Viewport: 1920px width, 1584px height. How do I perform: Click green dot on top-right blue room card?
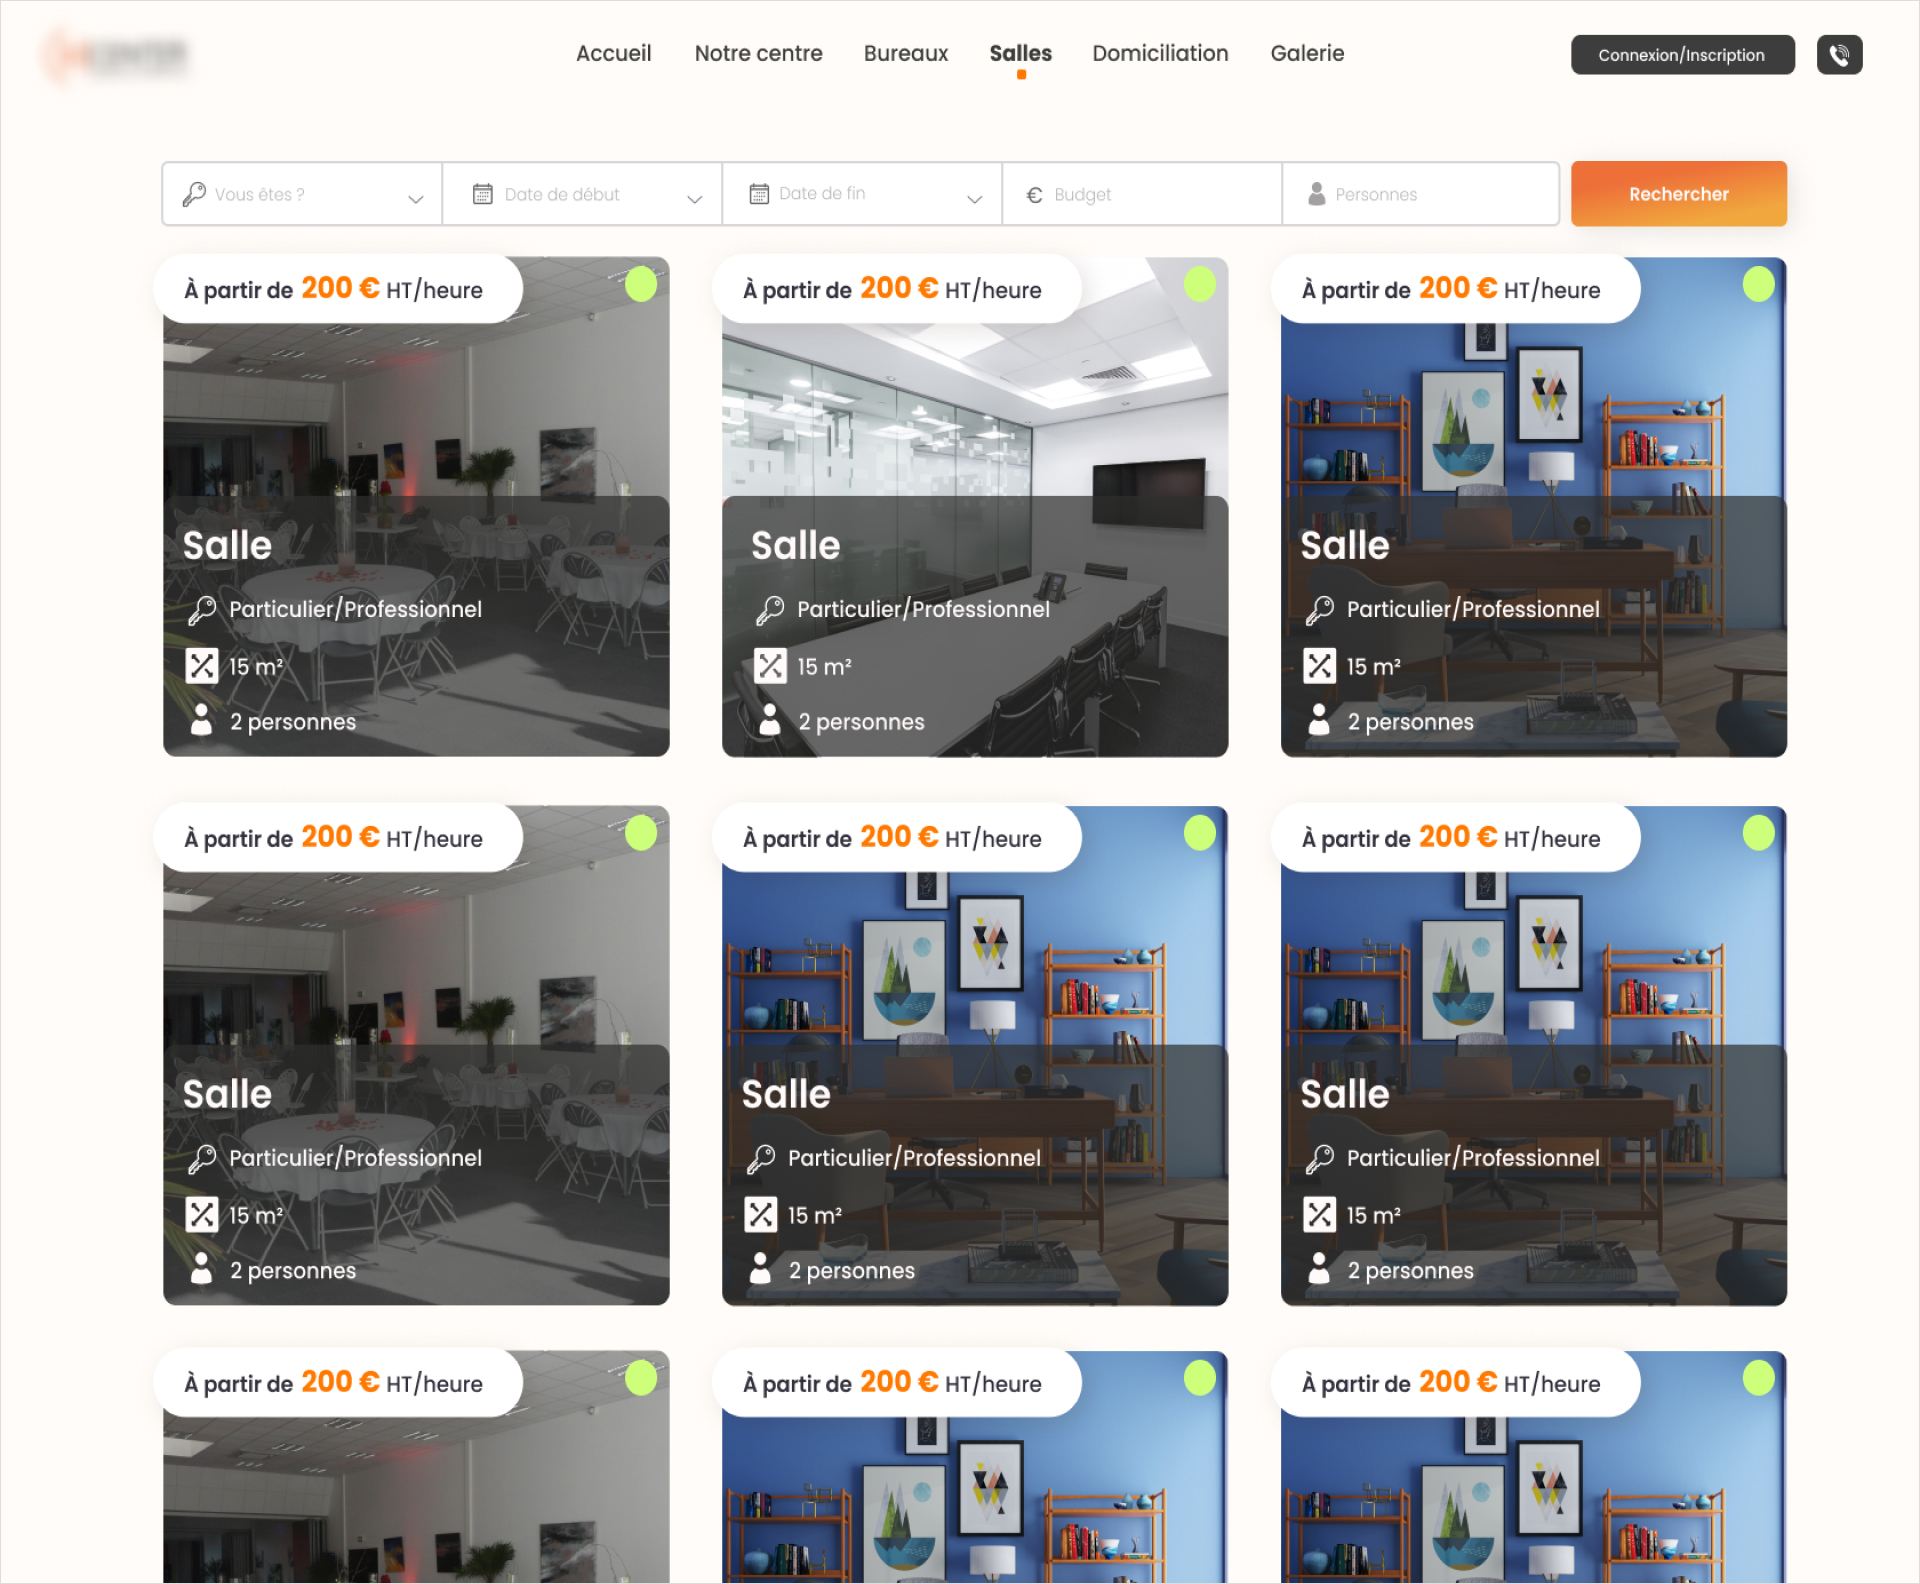(1758, 284)
